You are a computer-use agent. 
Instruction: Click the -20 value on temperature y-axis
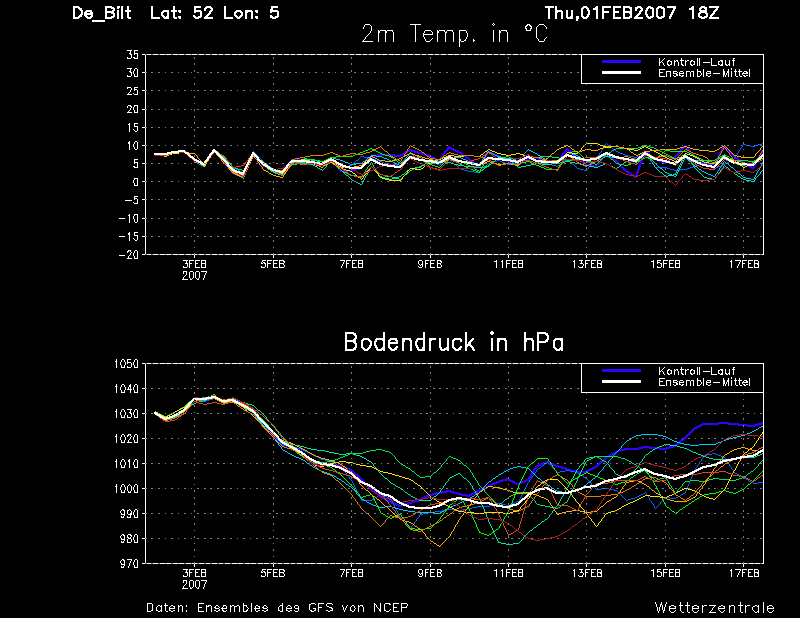point(129,254)
